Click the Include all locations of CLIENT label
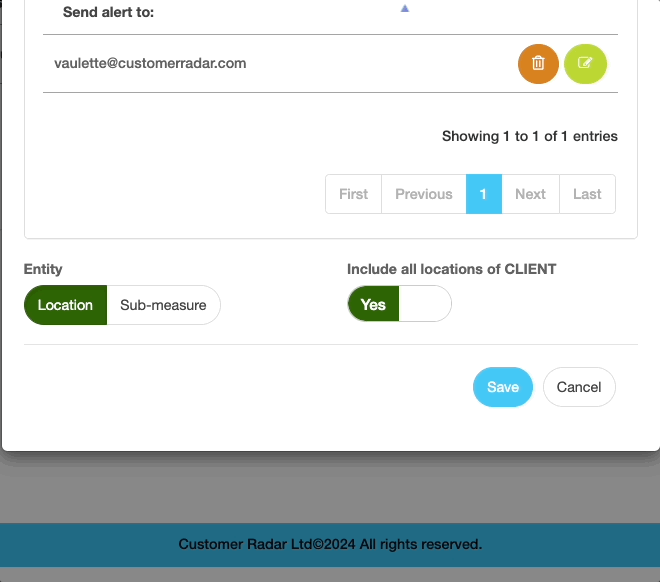This screenshot has height=582, width=660. pyautogui.click(x=452, y=269)
